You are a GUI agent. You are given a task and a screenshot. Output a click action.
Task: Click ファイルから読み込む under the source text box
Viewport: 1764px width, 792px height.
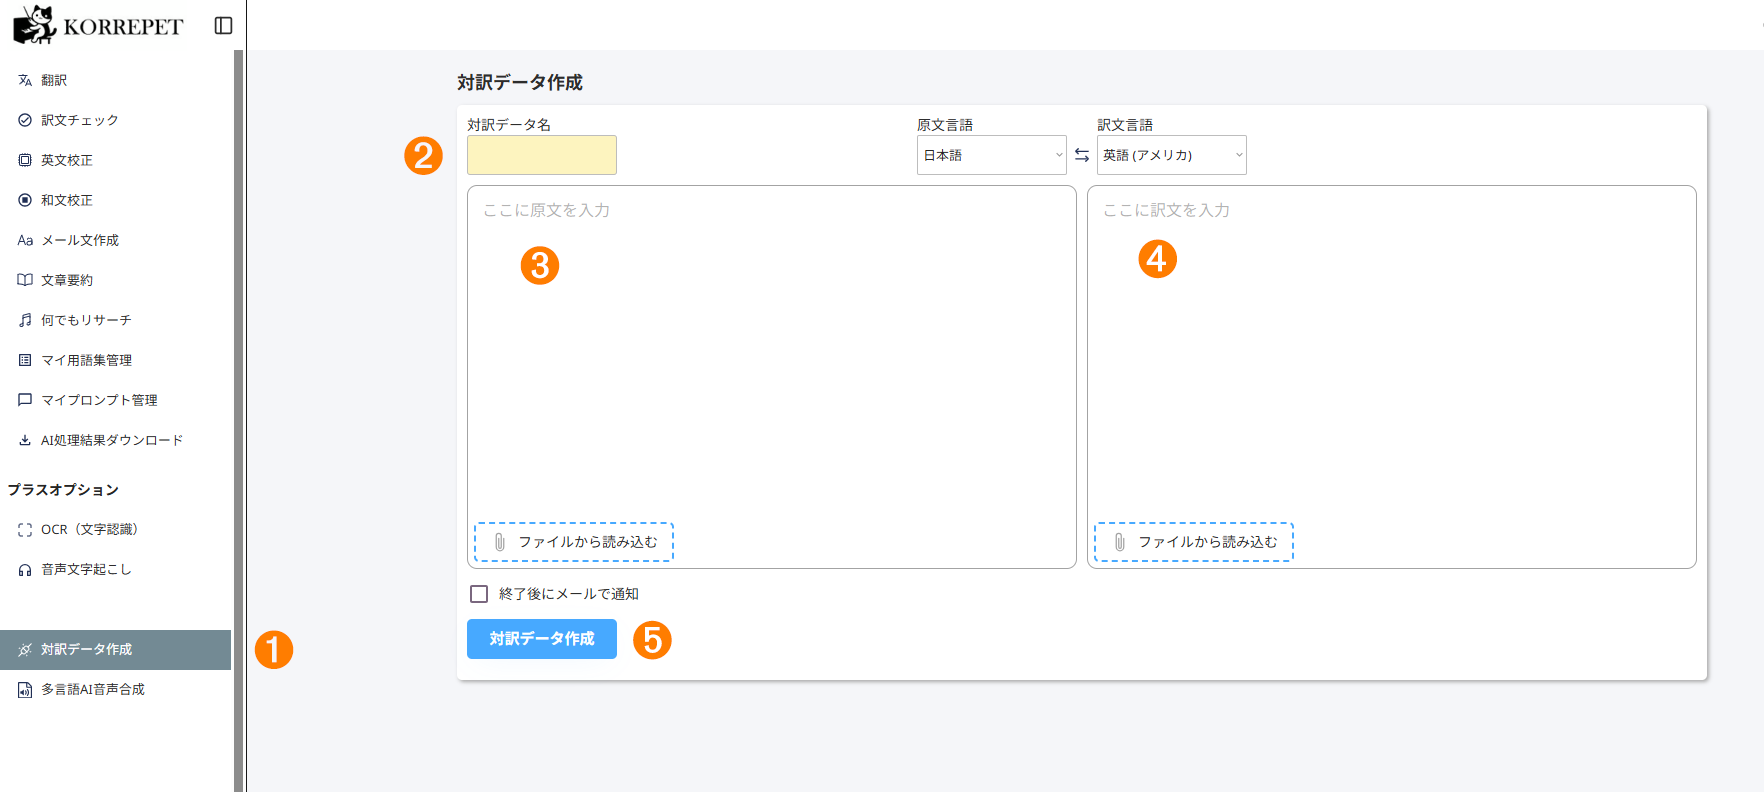(574, 542)
